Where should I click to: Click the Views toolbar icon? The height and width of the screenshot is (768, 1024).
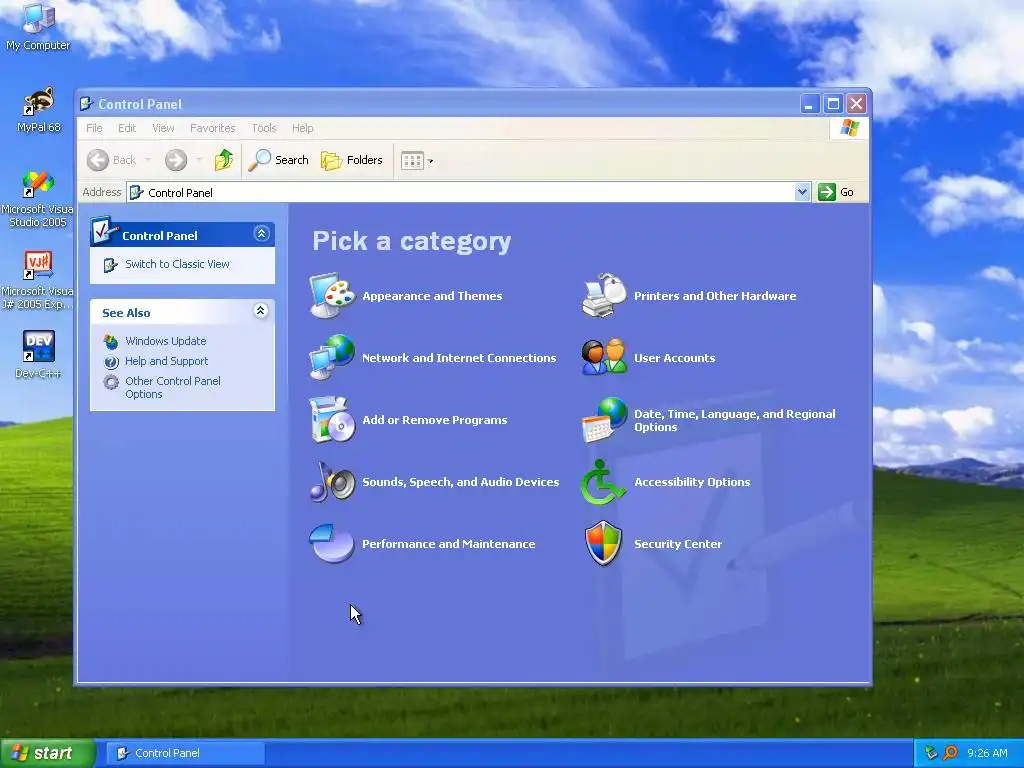point(412,161)
